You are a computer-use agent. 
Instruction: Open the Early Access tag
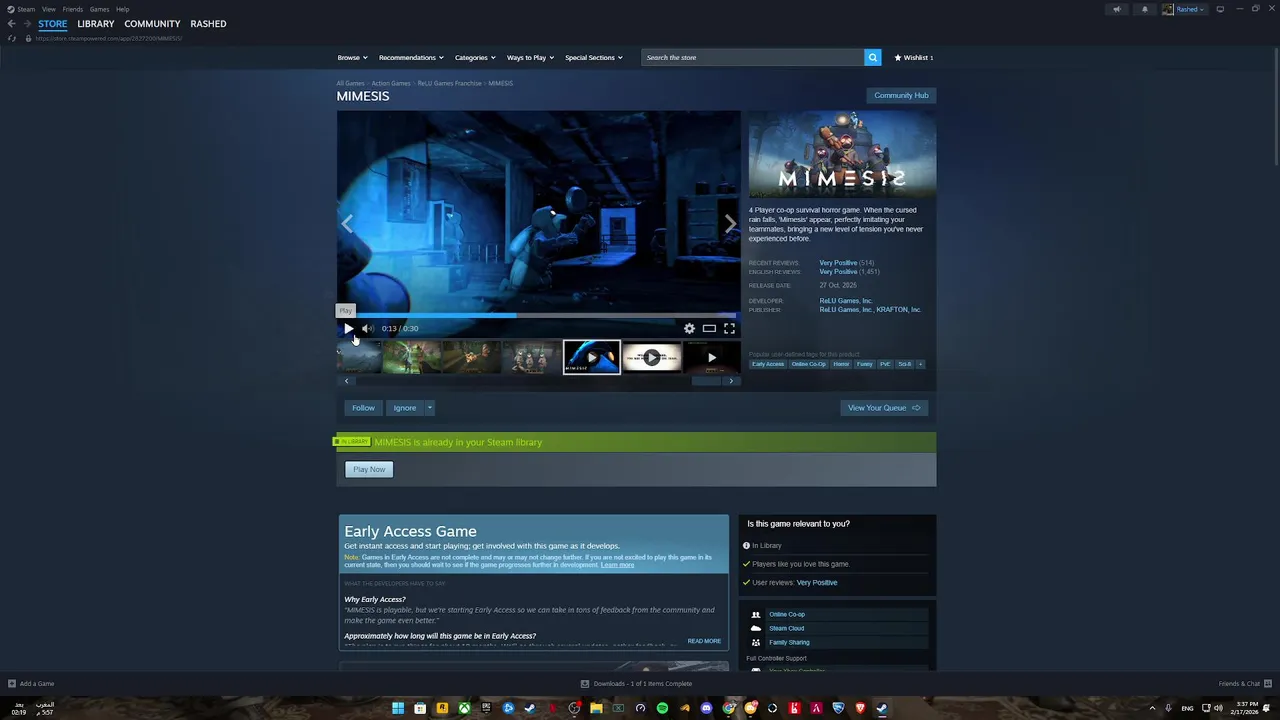768,364
